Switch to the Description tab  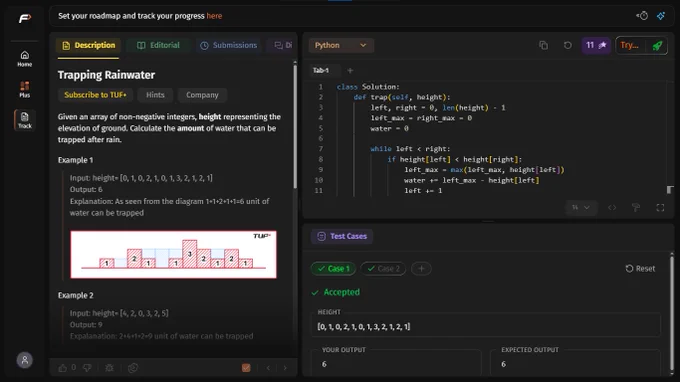tap(88, 45)
